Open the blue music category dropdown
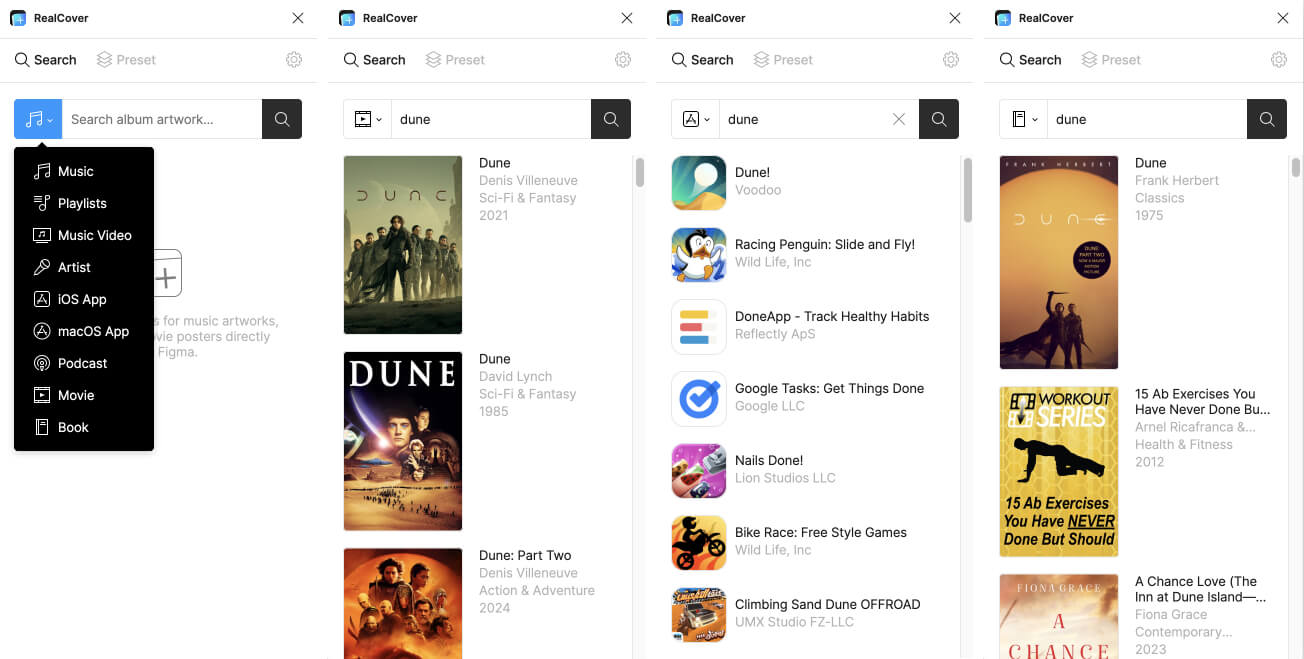This screenshot has width=1304, height=659. click(x=38, y=119)
